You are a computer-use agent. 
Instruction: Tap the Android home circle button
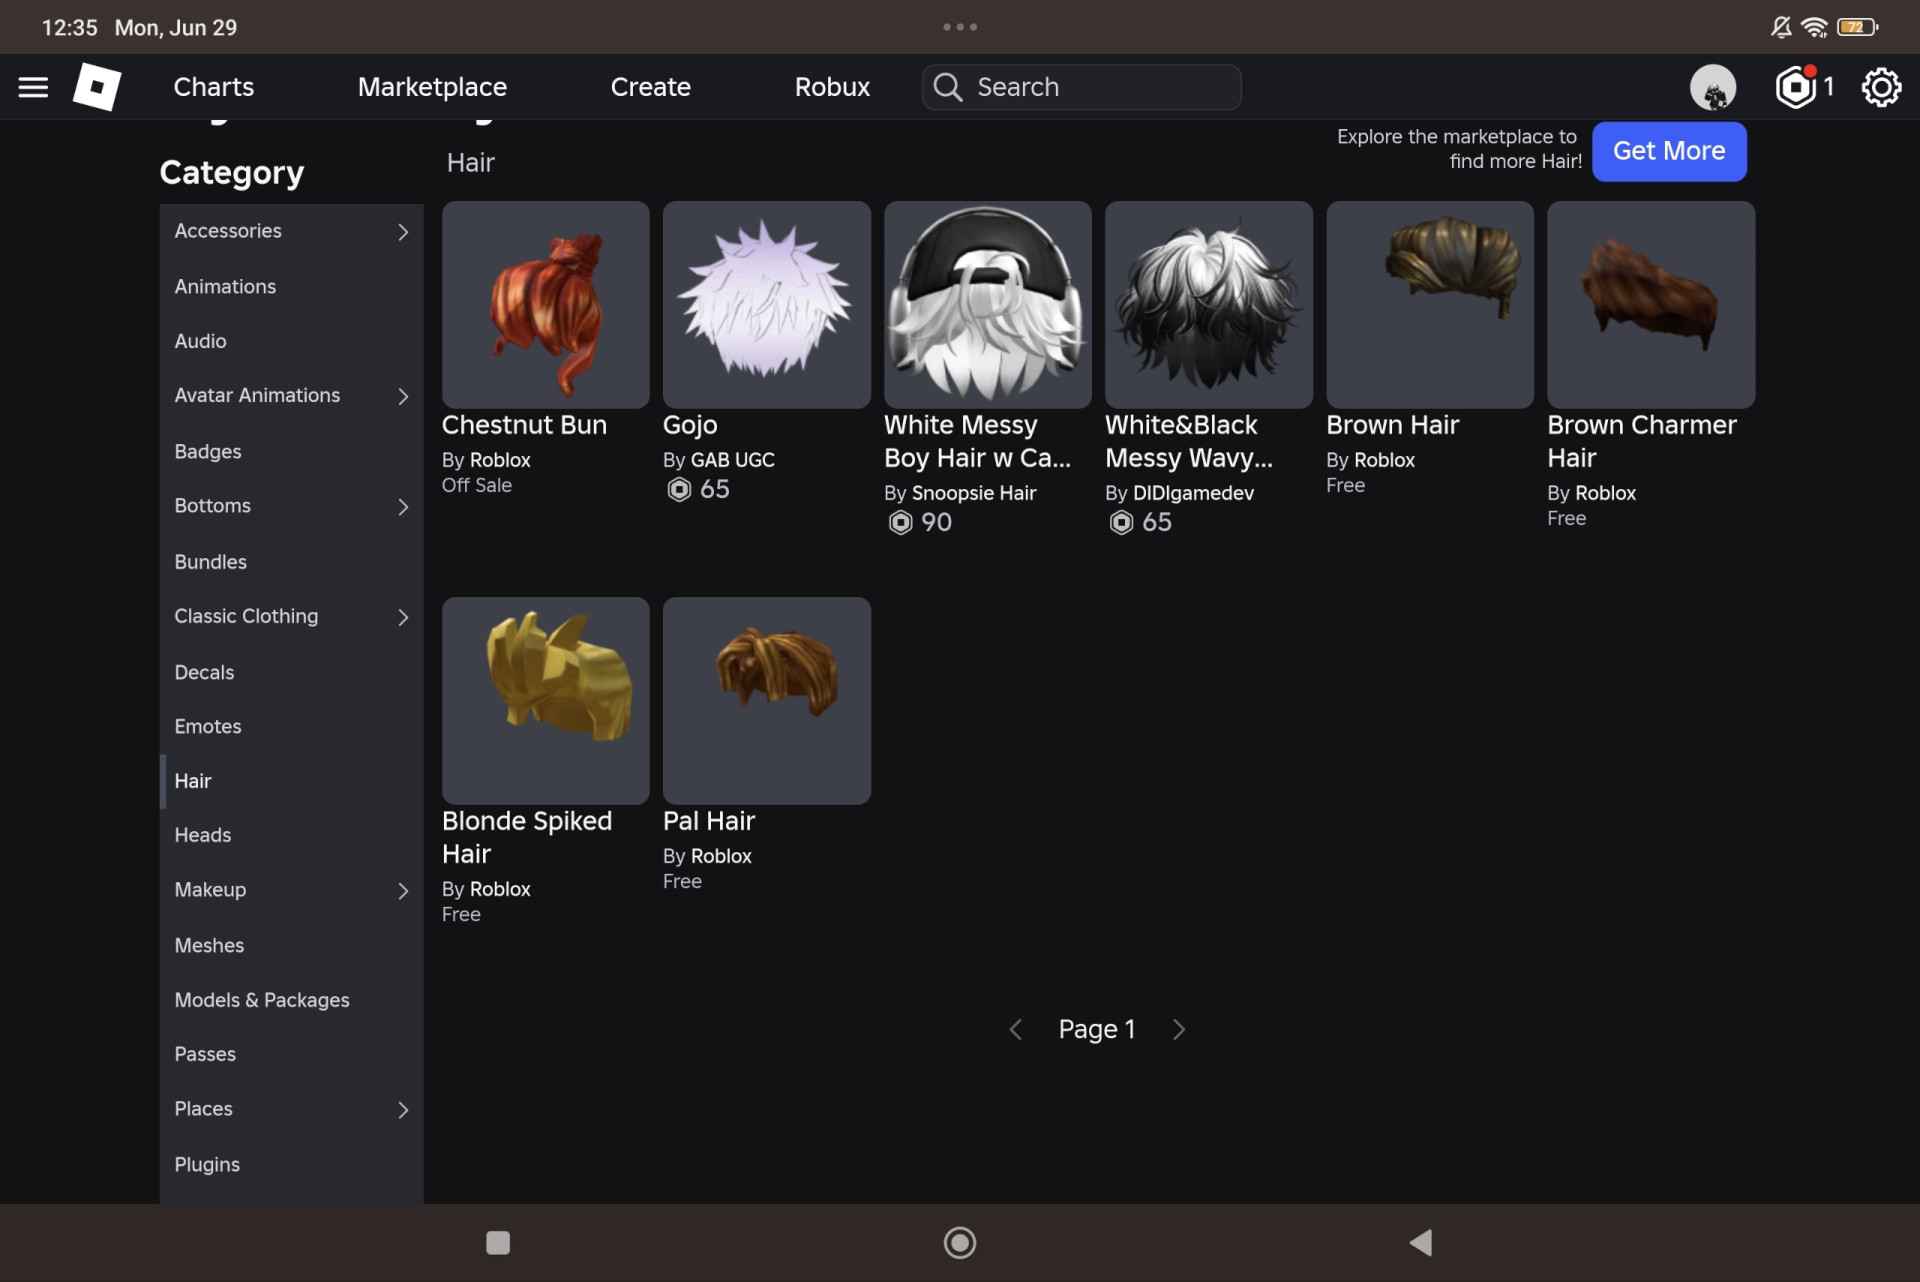pos(960,1242)
